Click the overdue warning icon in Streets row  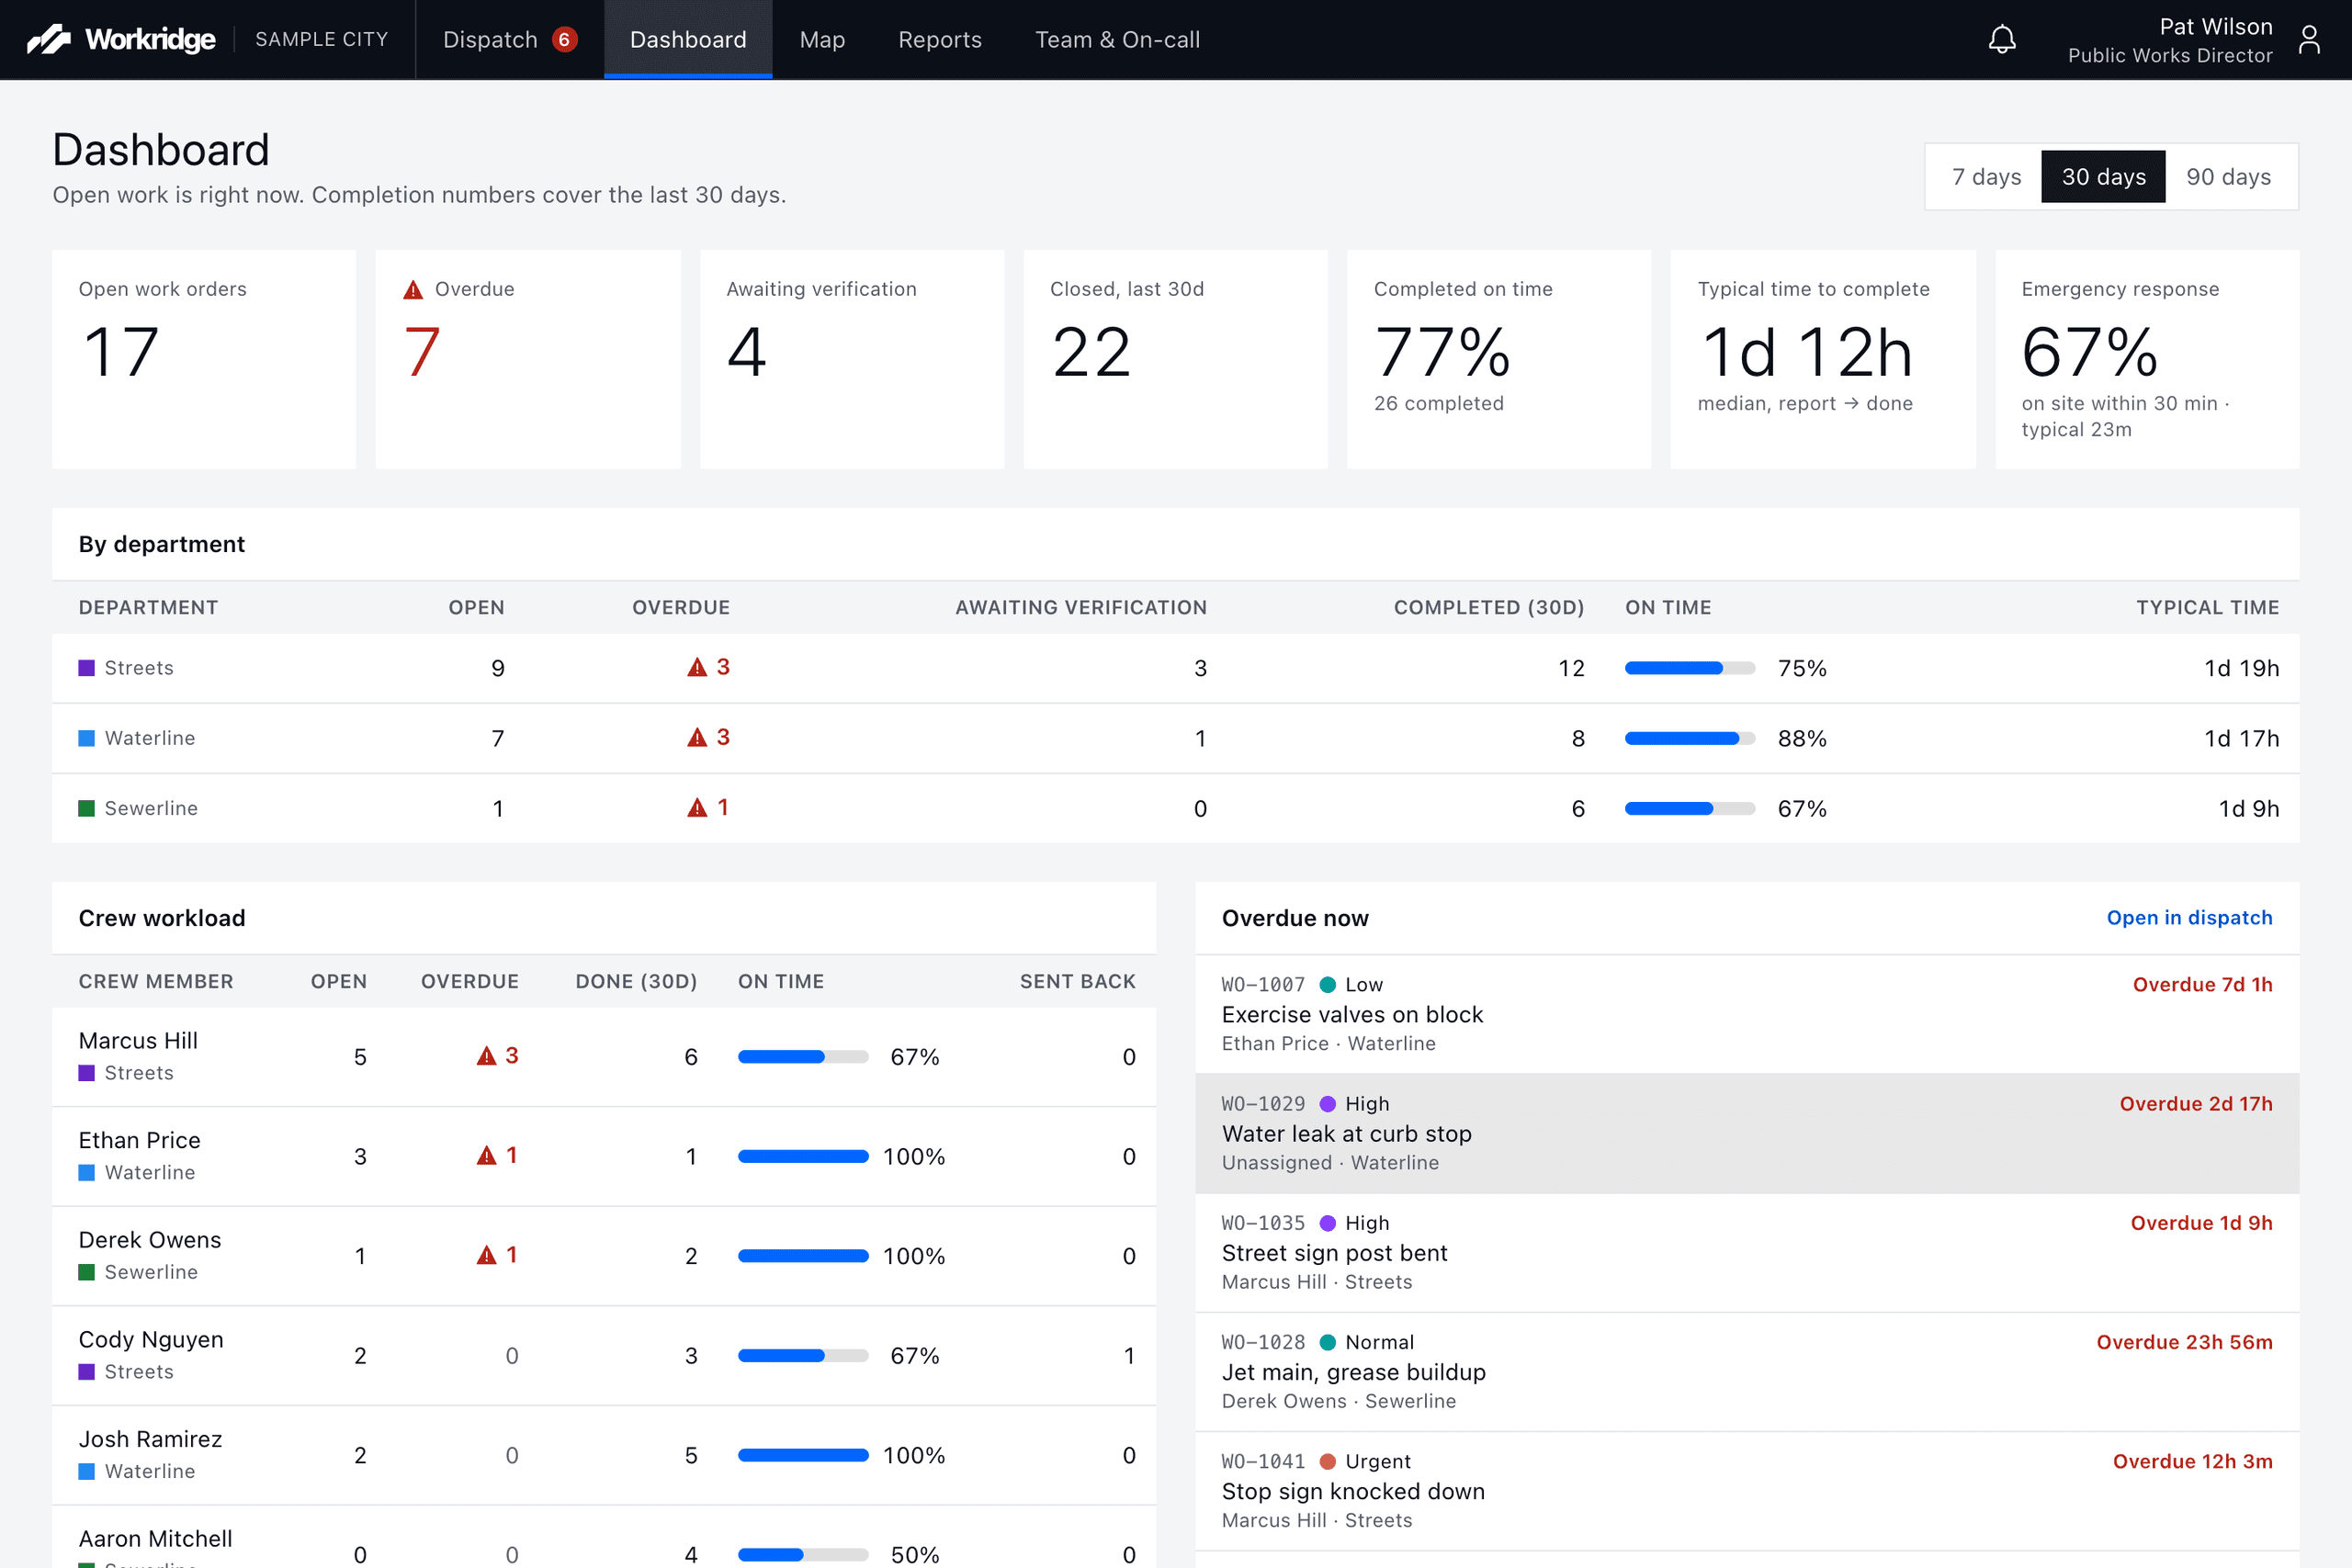(697, 667)
